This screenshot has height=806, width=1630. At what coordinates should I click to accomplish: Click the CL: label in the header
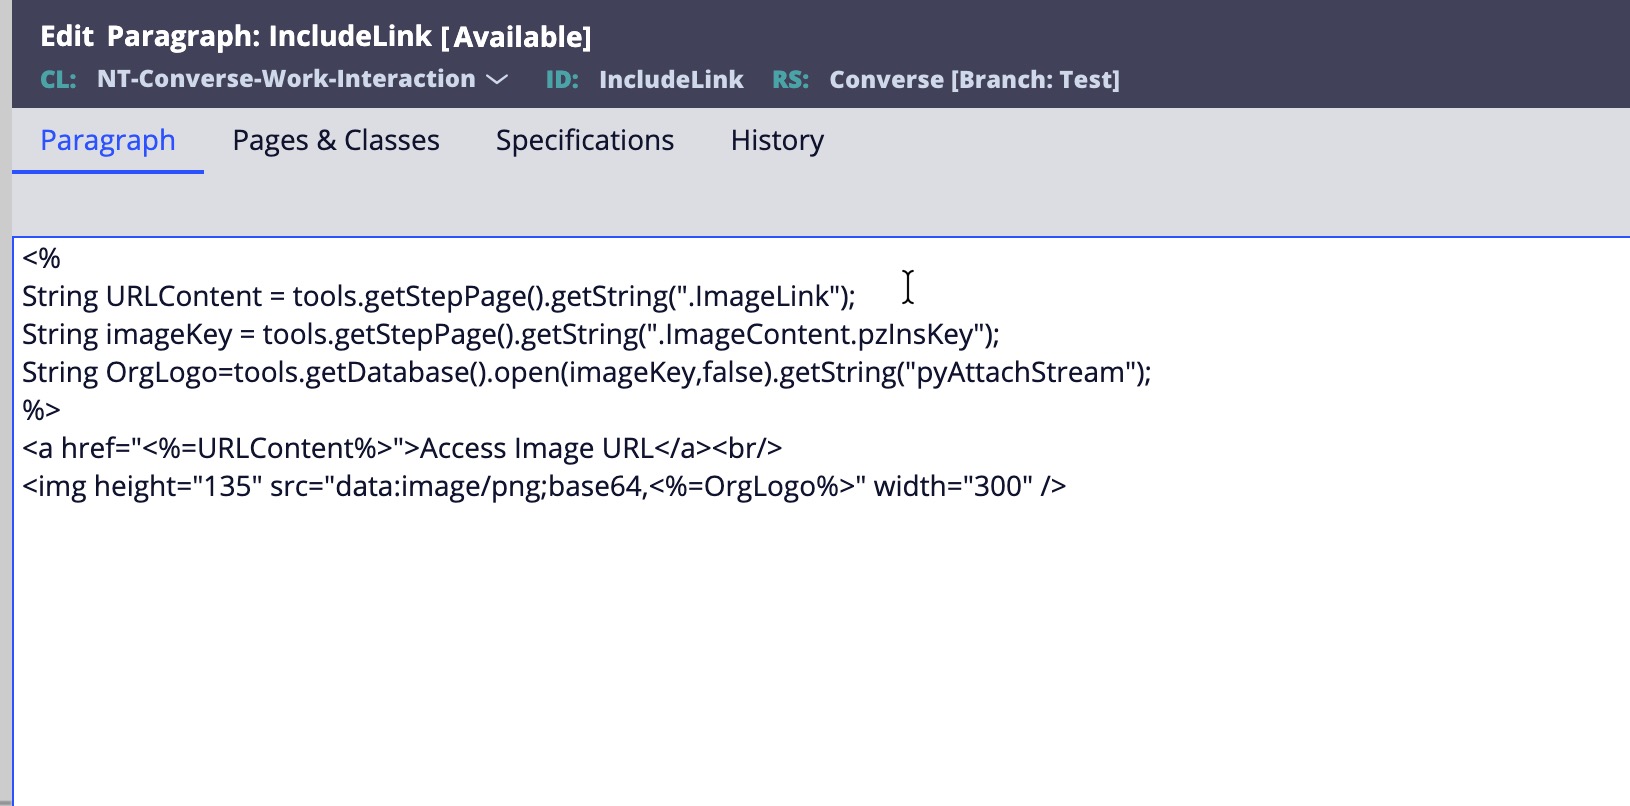click(58, 80)
